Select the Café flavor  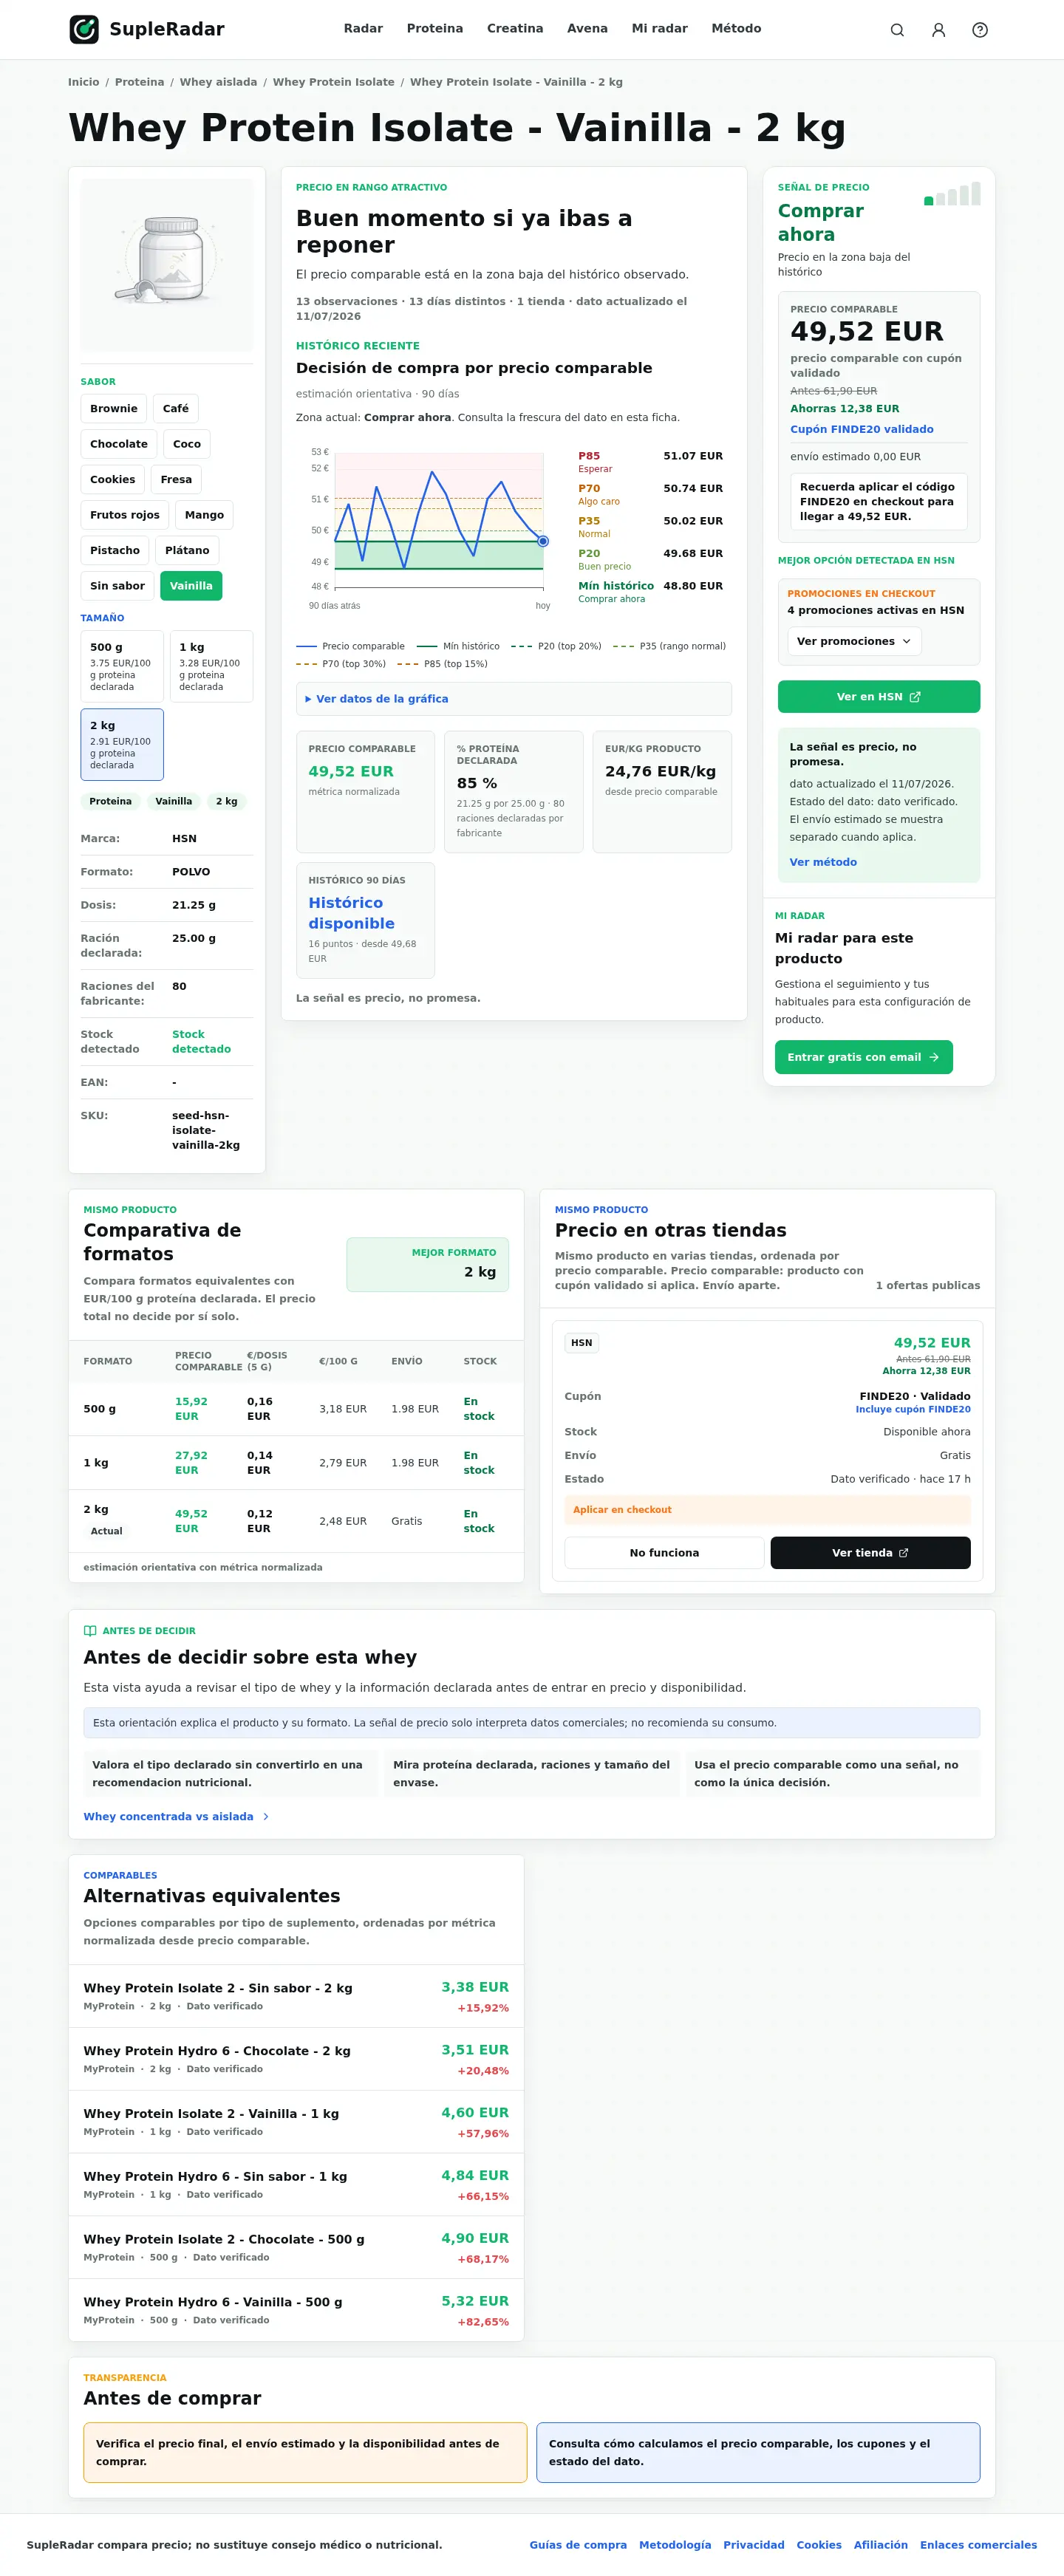pyautogui.click(x=176, y=409)
